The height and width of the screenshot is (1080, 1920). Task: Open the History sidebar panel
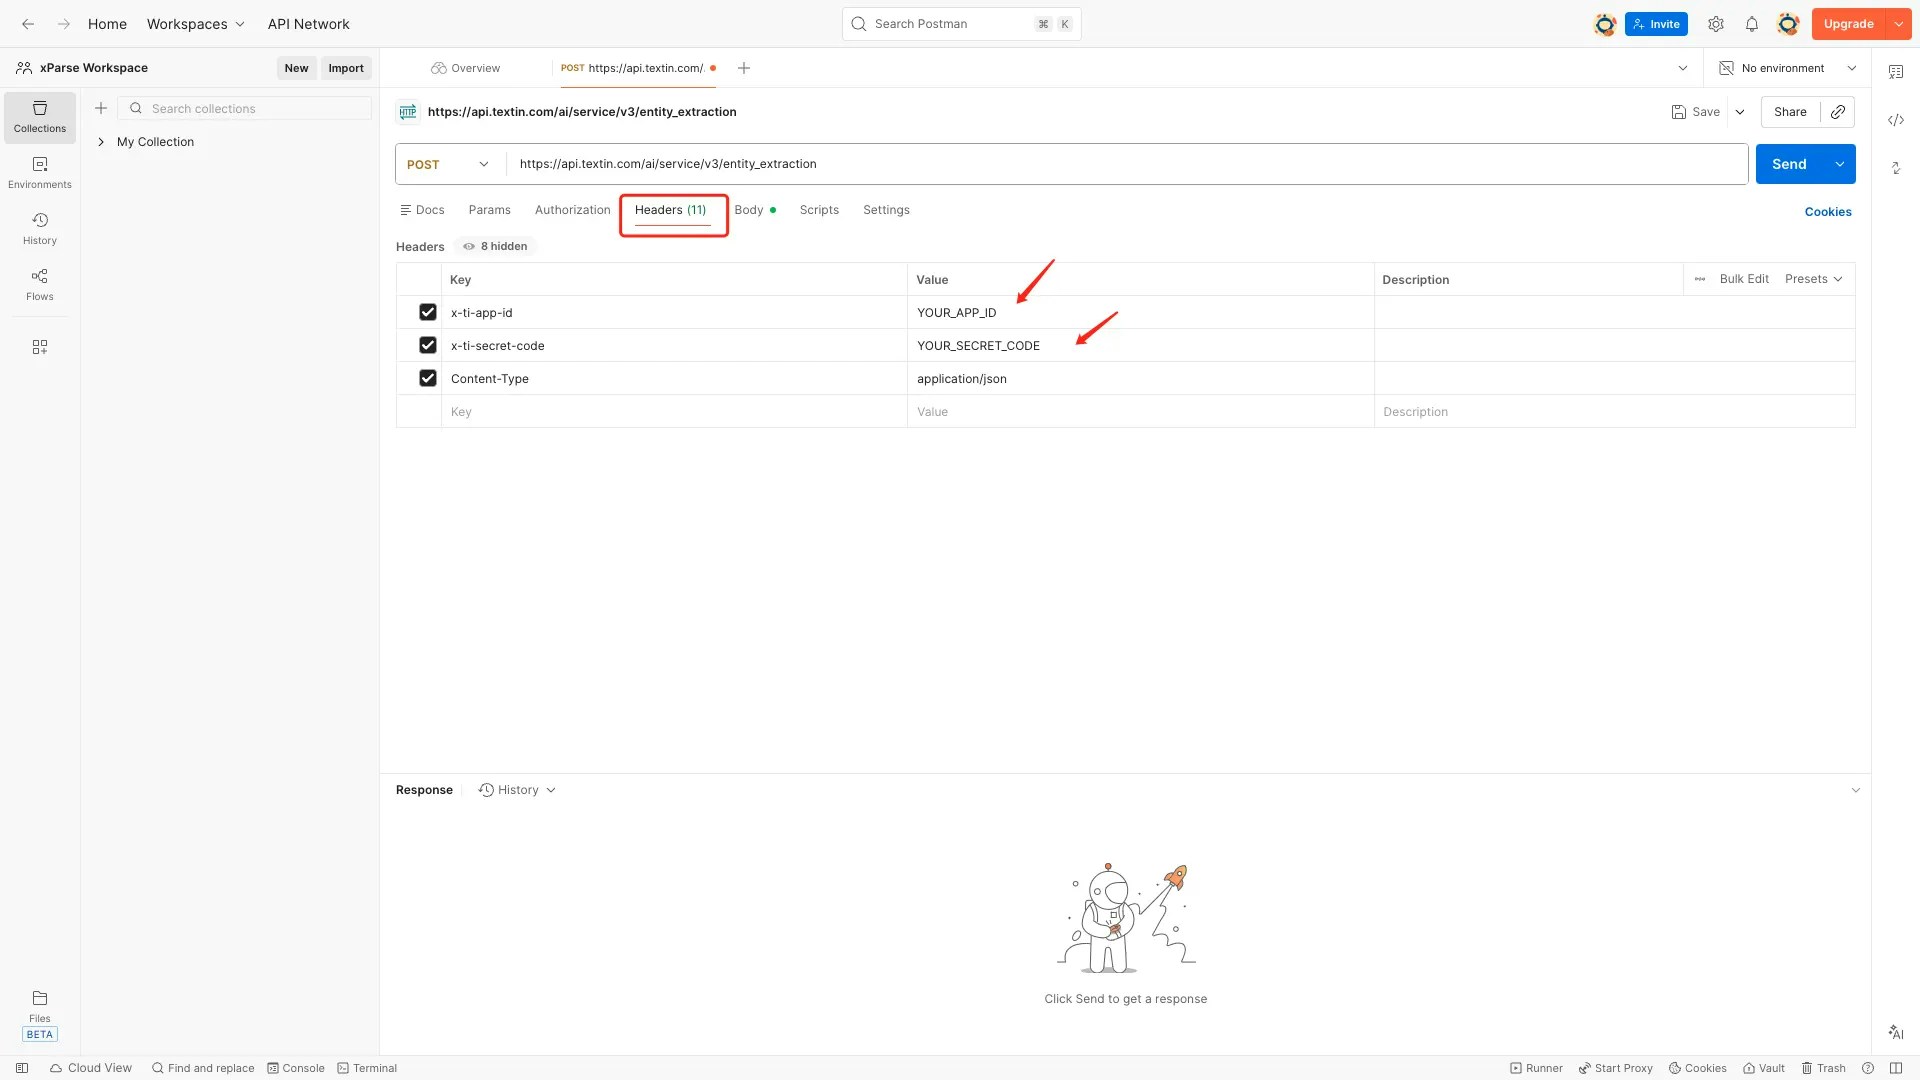pyautogui.click(x=40, y=228)
